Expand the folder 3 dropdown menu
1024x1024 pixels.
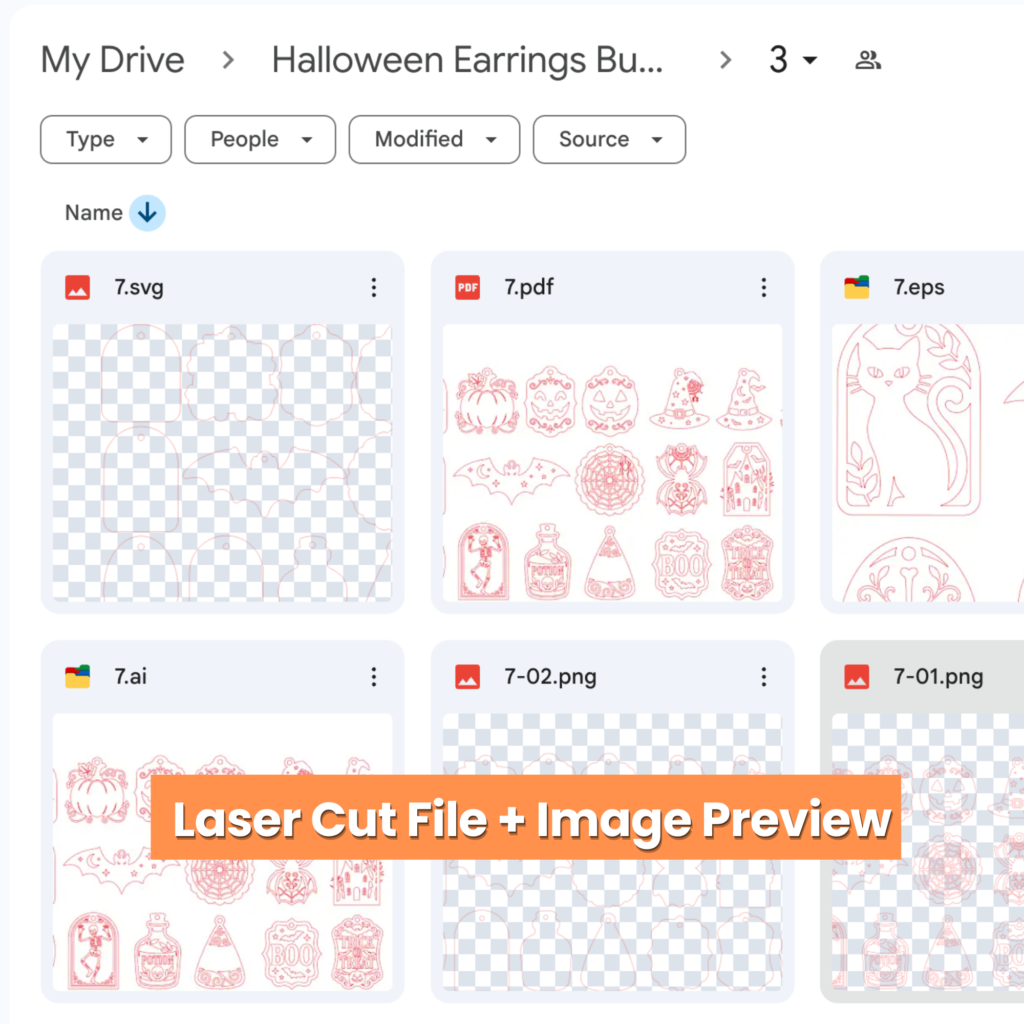(793, 60)
